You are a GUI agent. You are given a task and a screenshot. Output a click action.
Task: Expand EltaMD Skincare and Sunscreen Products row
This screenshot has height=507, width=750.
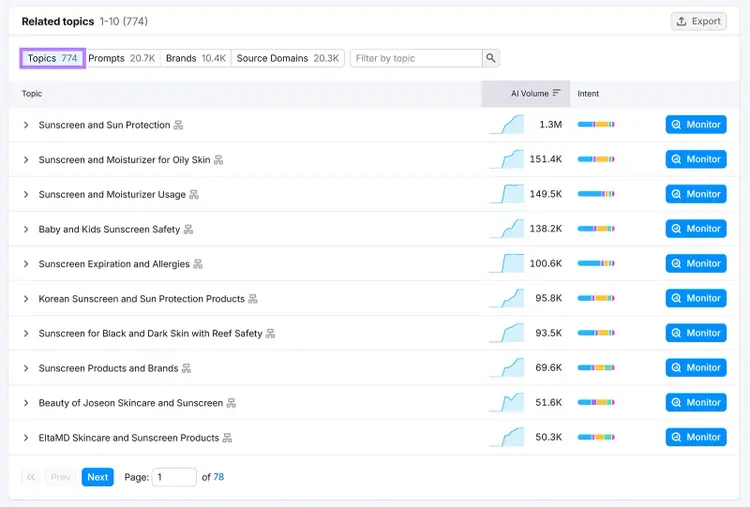(x=26, y=438)
